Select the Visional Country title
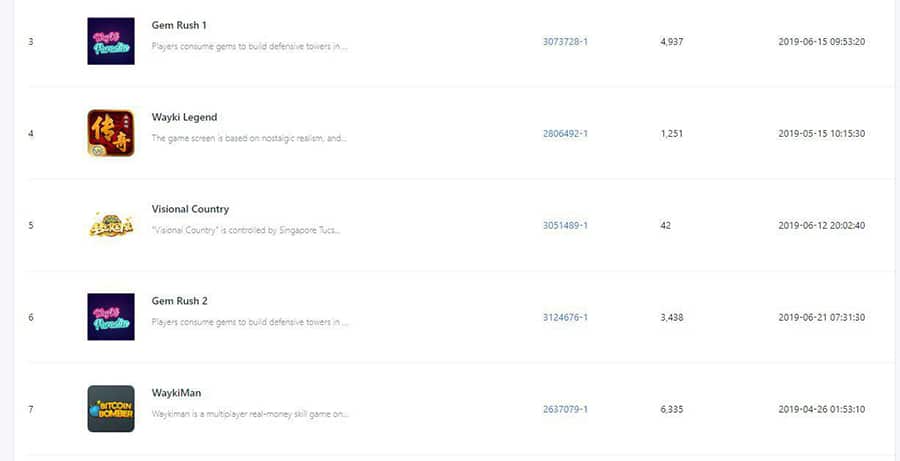This screenshot has width=900, height=461. coord(190,209)
